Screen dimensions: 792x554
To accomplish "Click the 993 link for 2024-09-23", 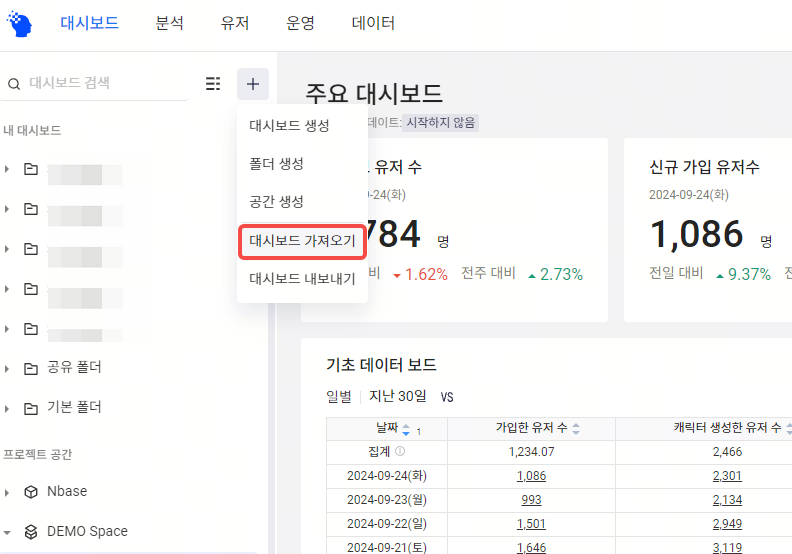I will pos(531,500).
